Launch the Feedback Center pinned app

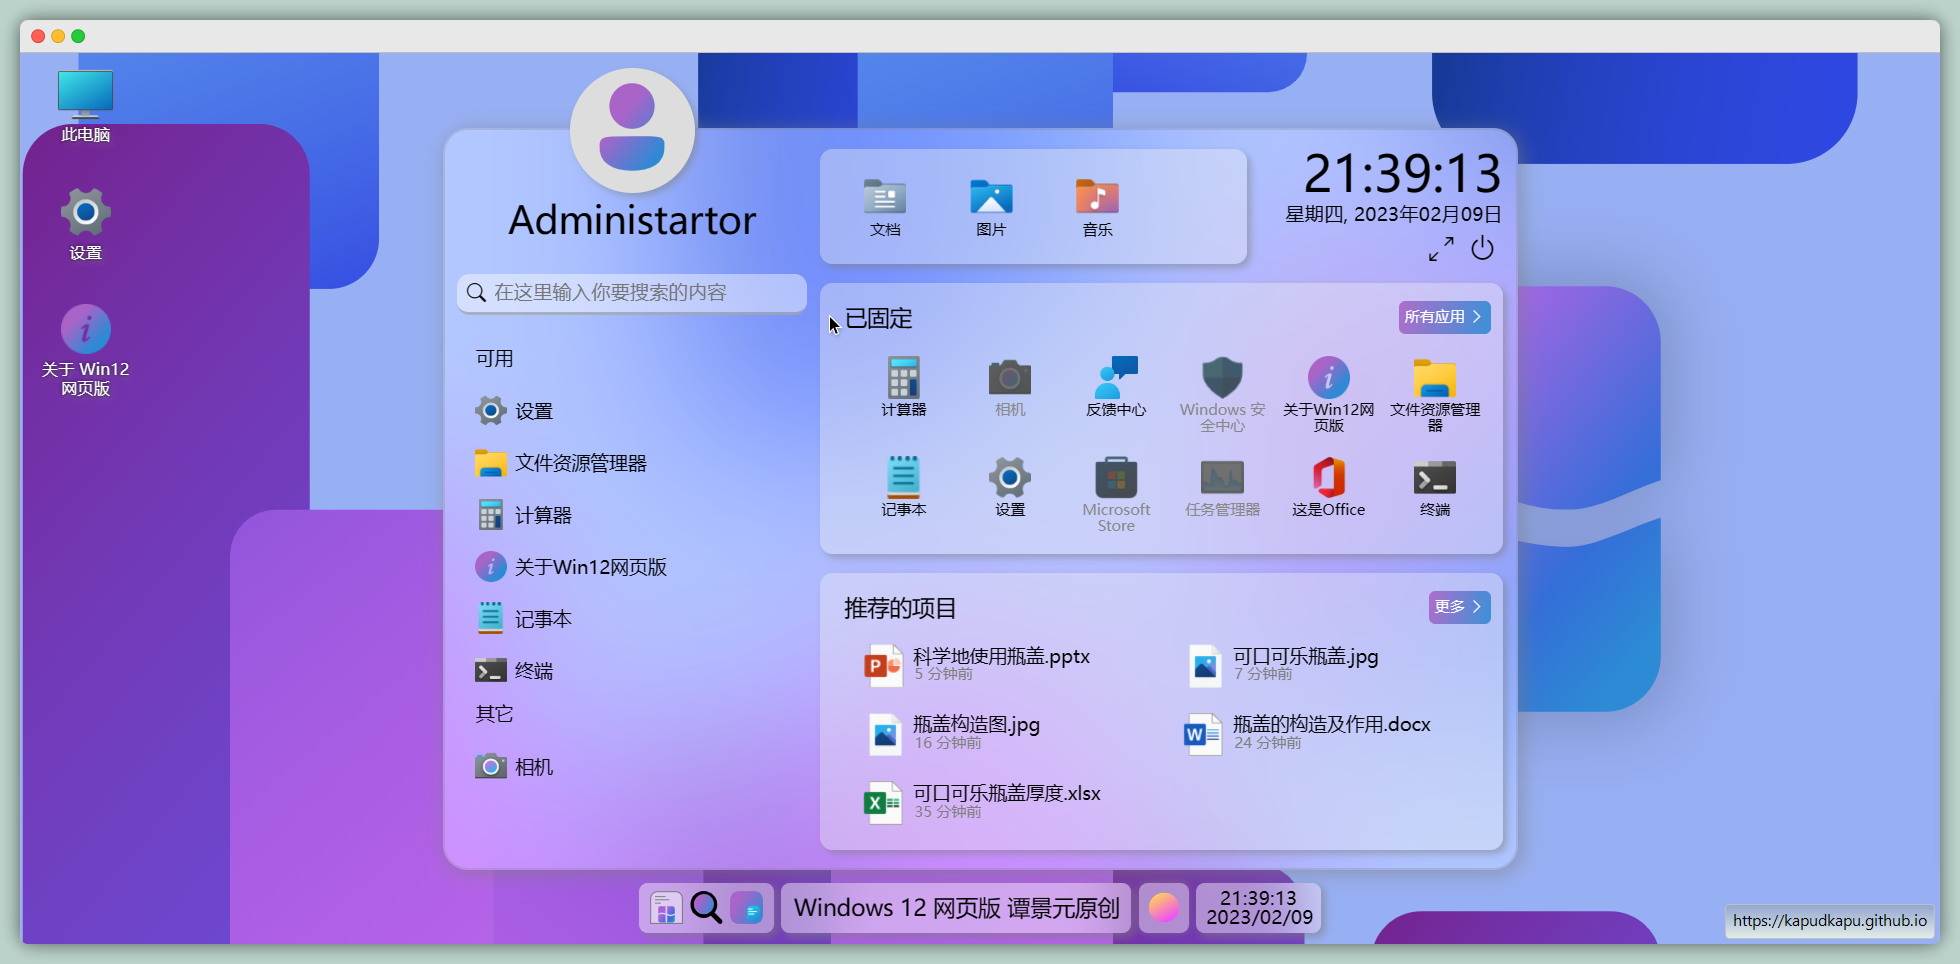[1116, 386]
